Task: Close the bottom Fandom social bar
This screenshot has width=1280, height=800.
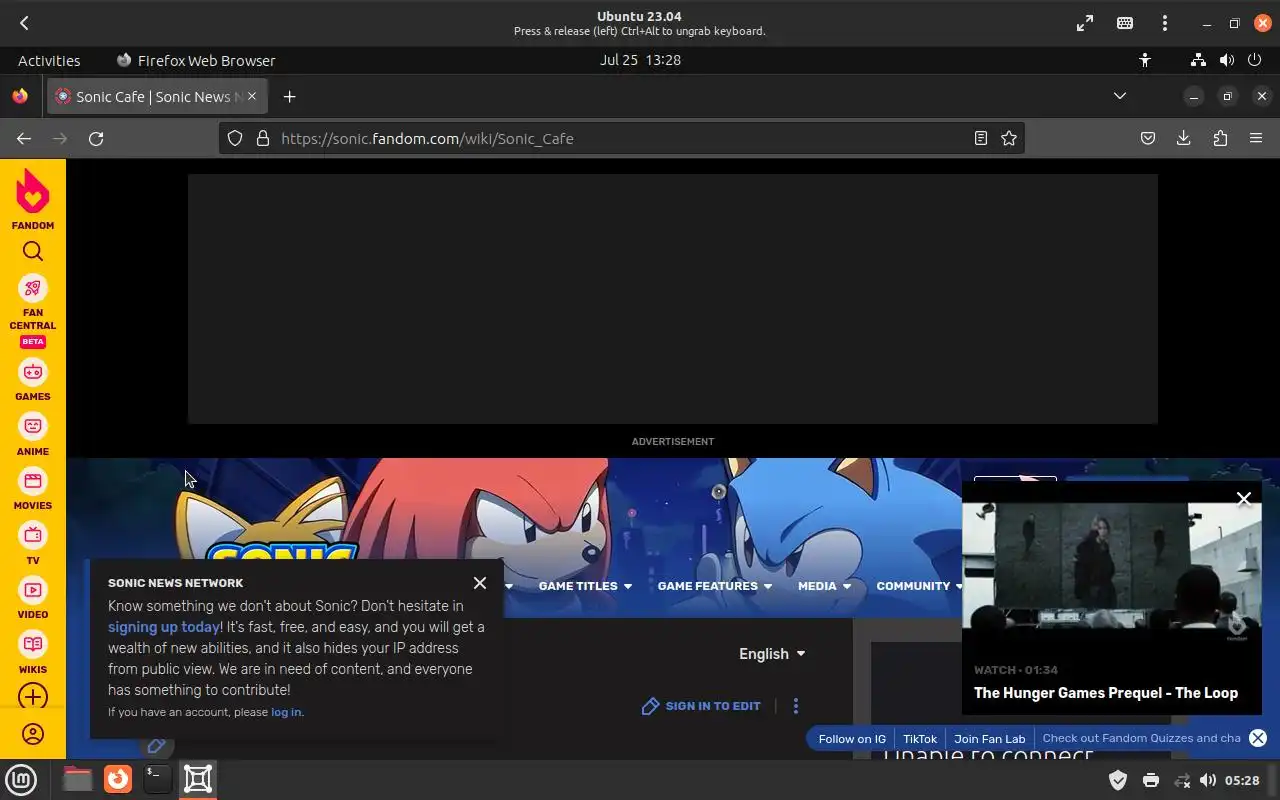Action: click(1258, 738)
